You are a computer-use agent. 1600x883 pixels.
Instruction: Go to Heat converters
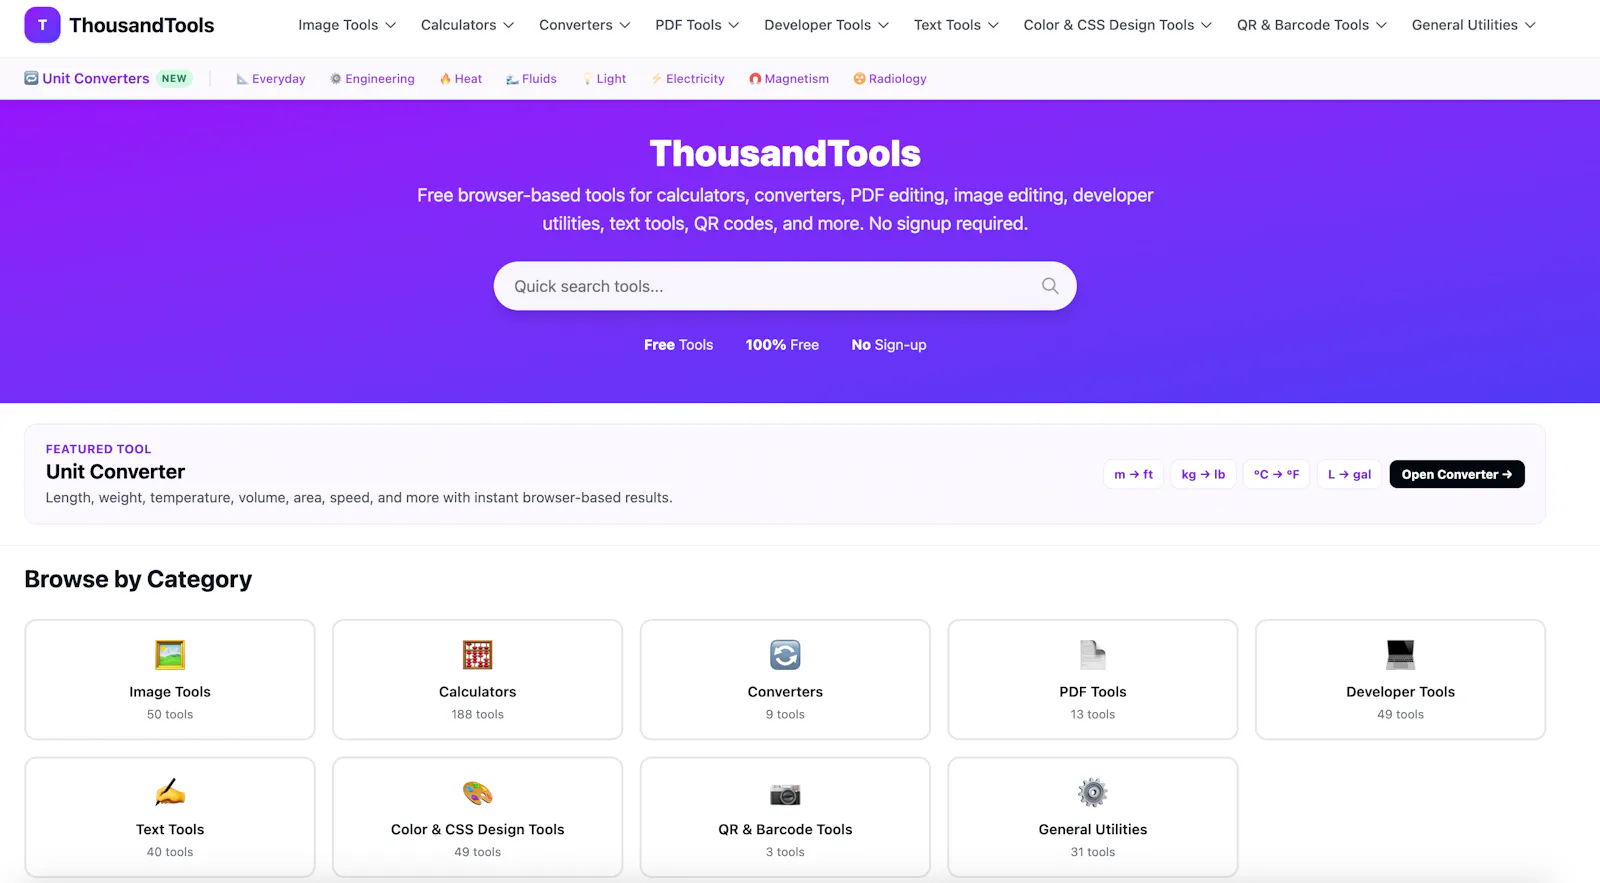[x=461, y=79]
